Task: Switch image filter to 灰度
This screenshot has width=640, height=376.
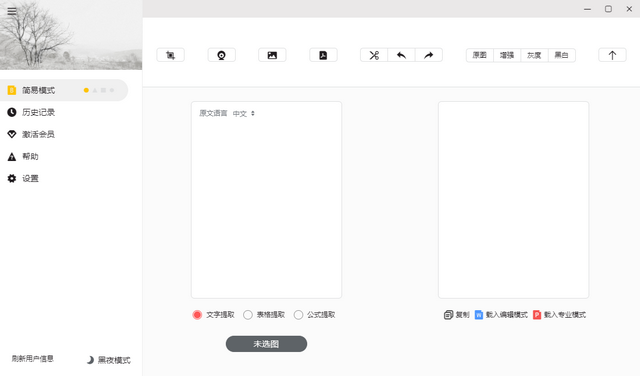Action: point(534,55)
